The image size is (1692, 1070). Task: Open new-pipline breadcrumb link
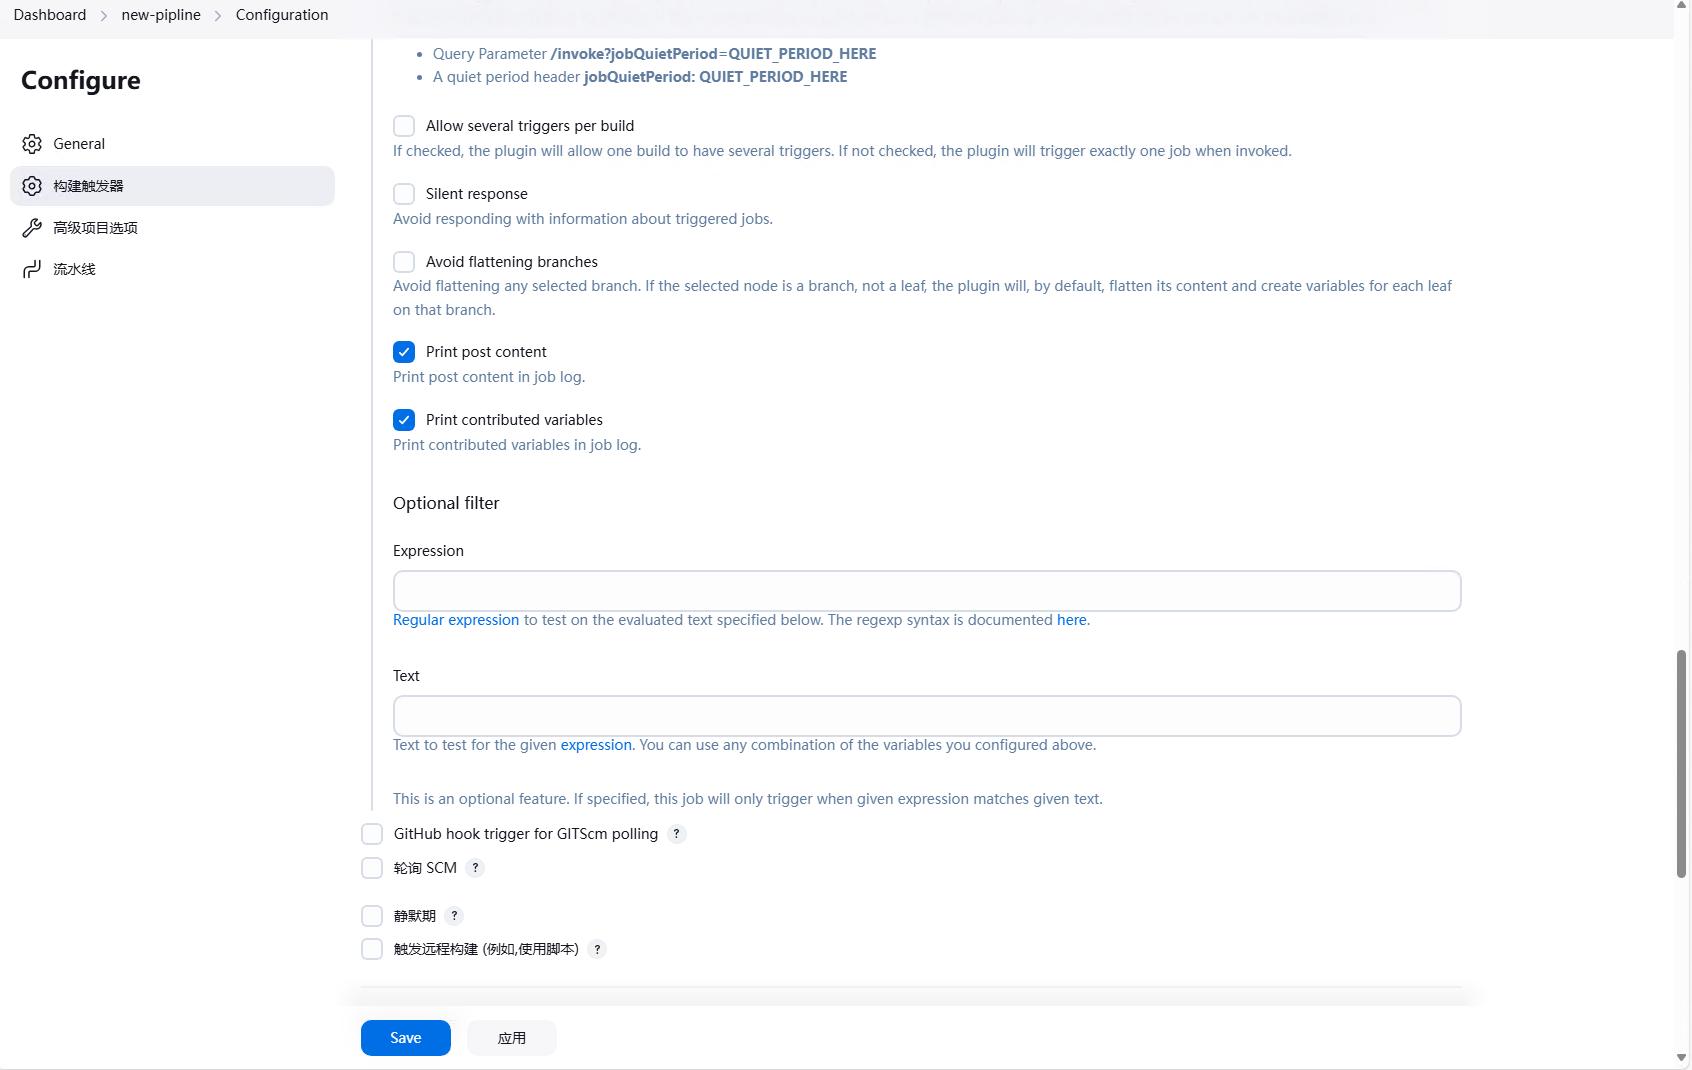[161, 15]
